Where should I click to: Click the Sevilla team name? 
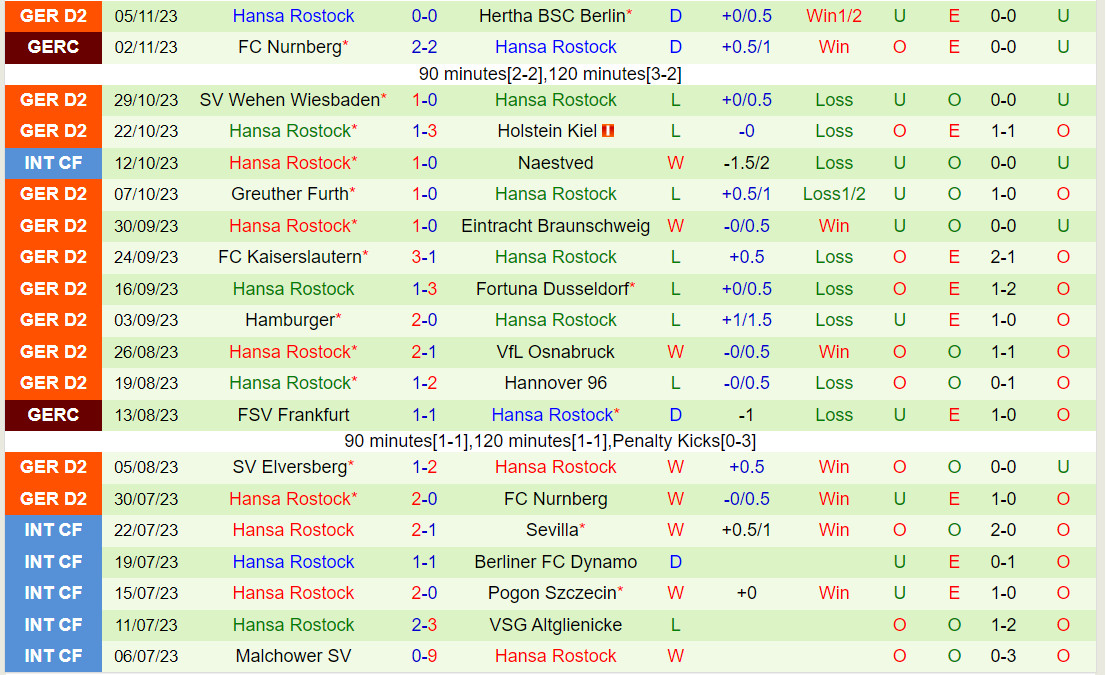552,530
